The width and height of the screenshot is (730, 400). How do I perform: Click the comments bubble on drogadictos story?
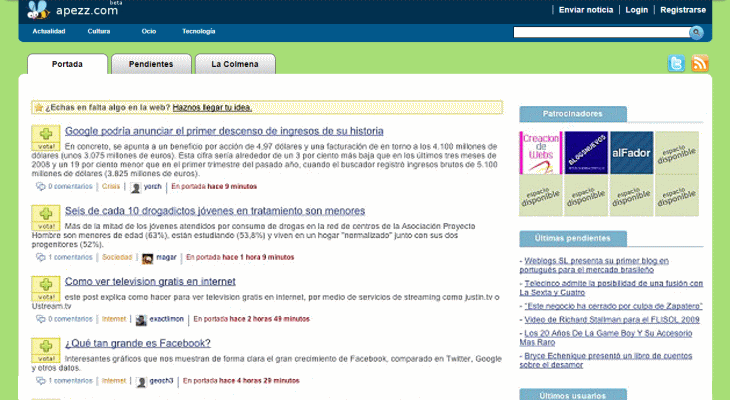pos(41,258)
